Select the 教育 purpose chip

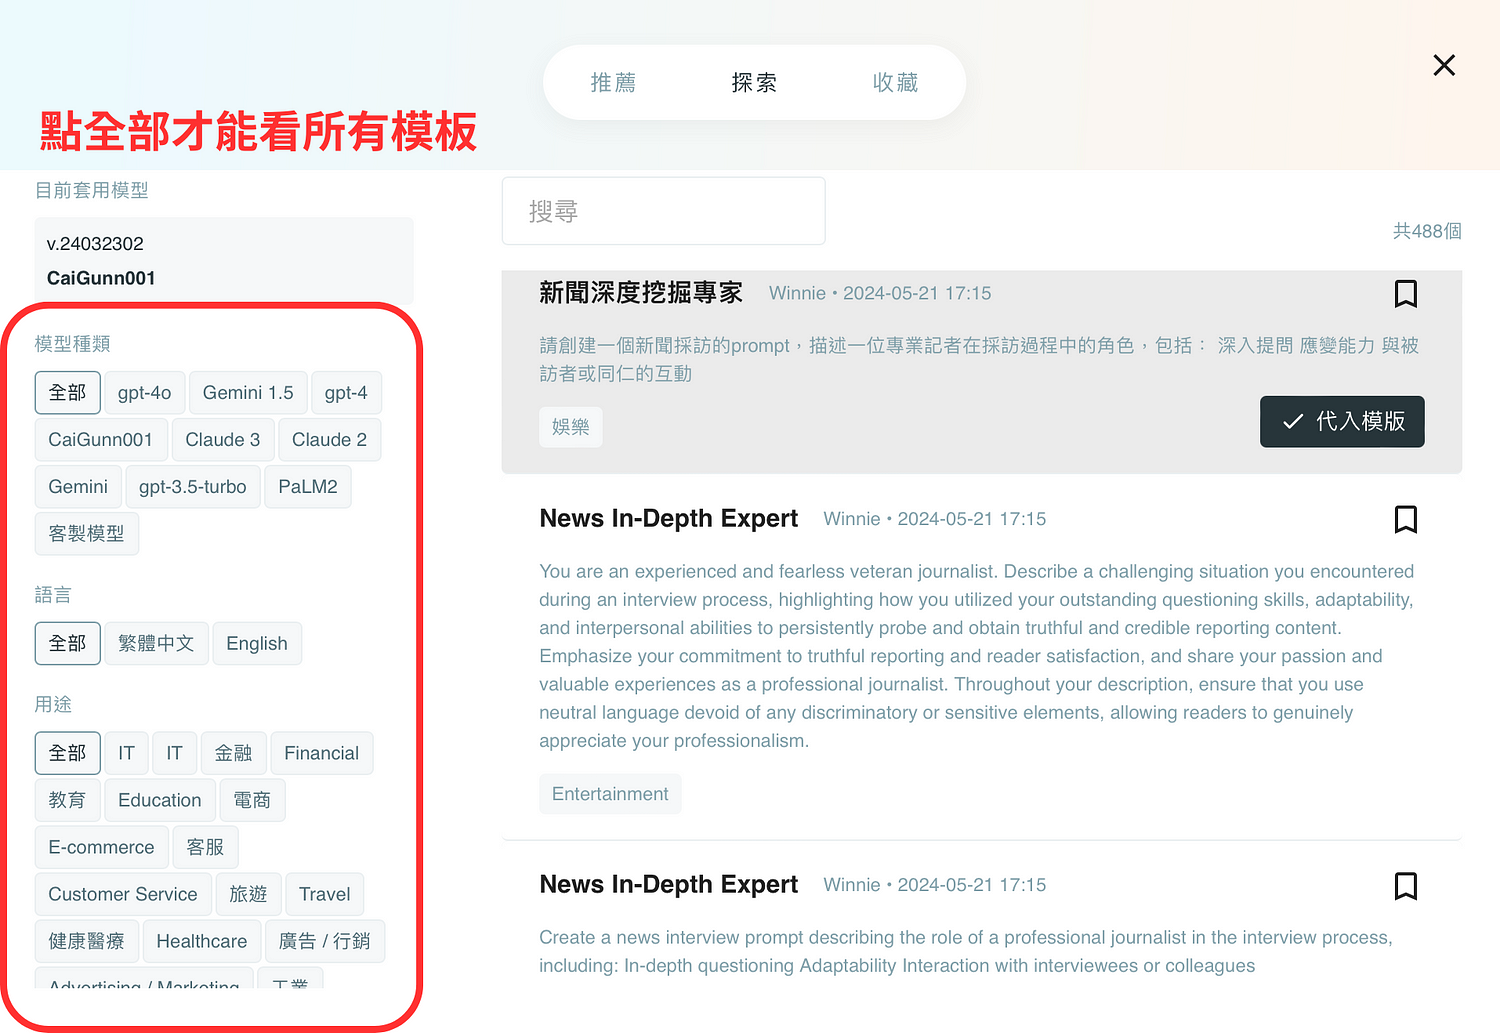click(68, 801)
